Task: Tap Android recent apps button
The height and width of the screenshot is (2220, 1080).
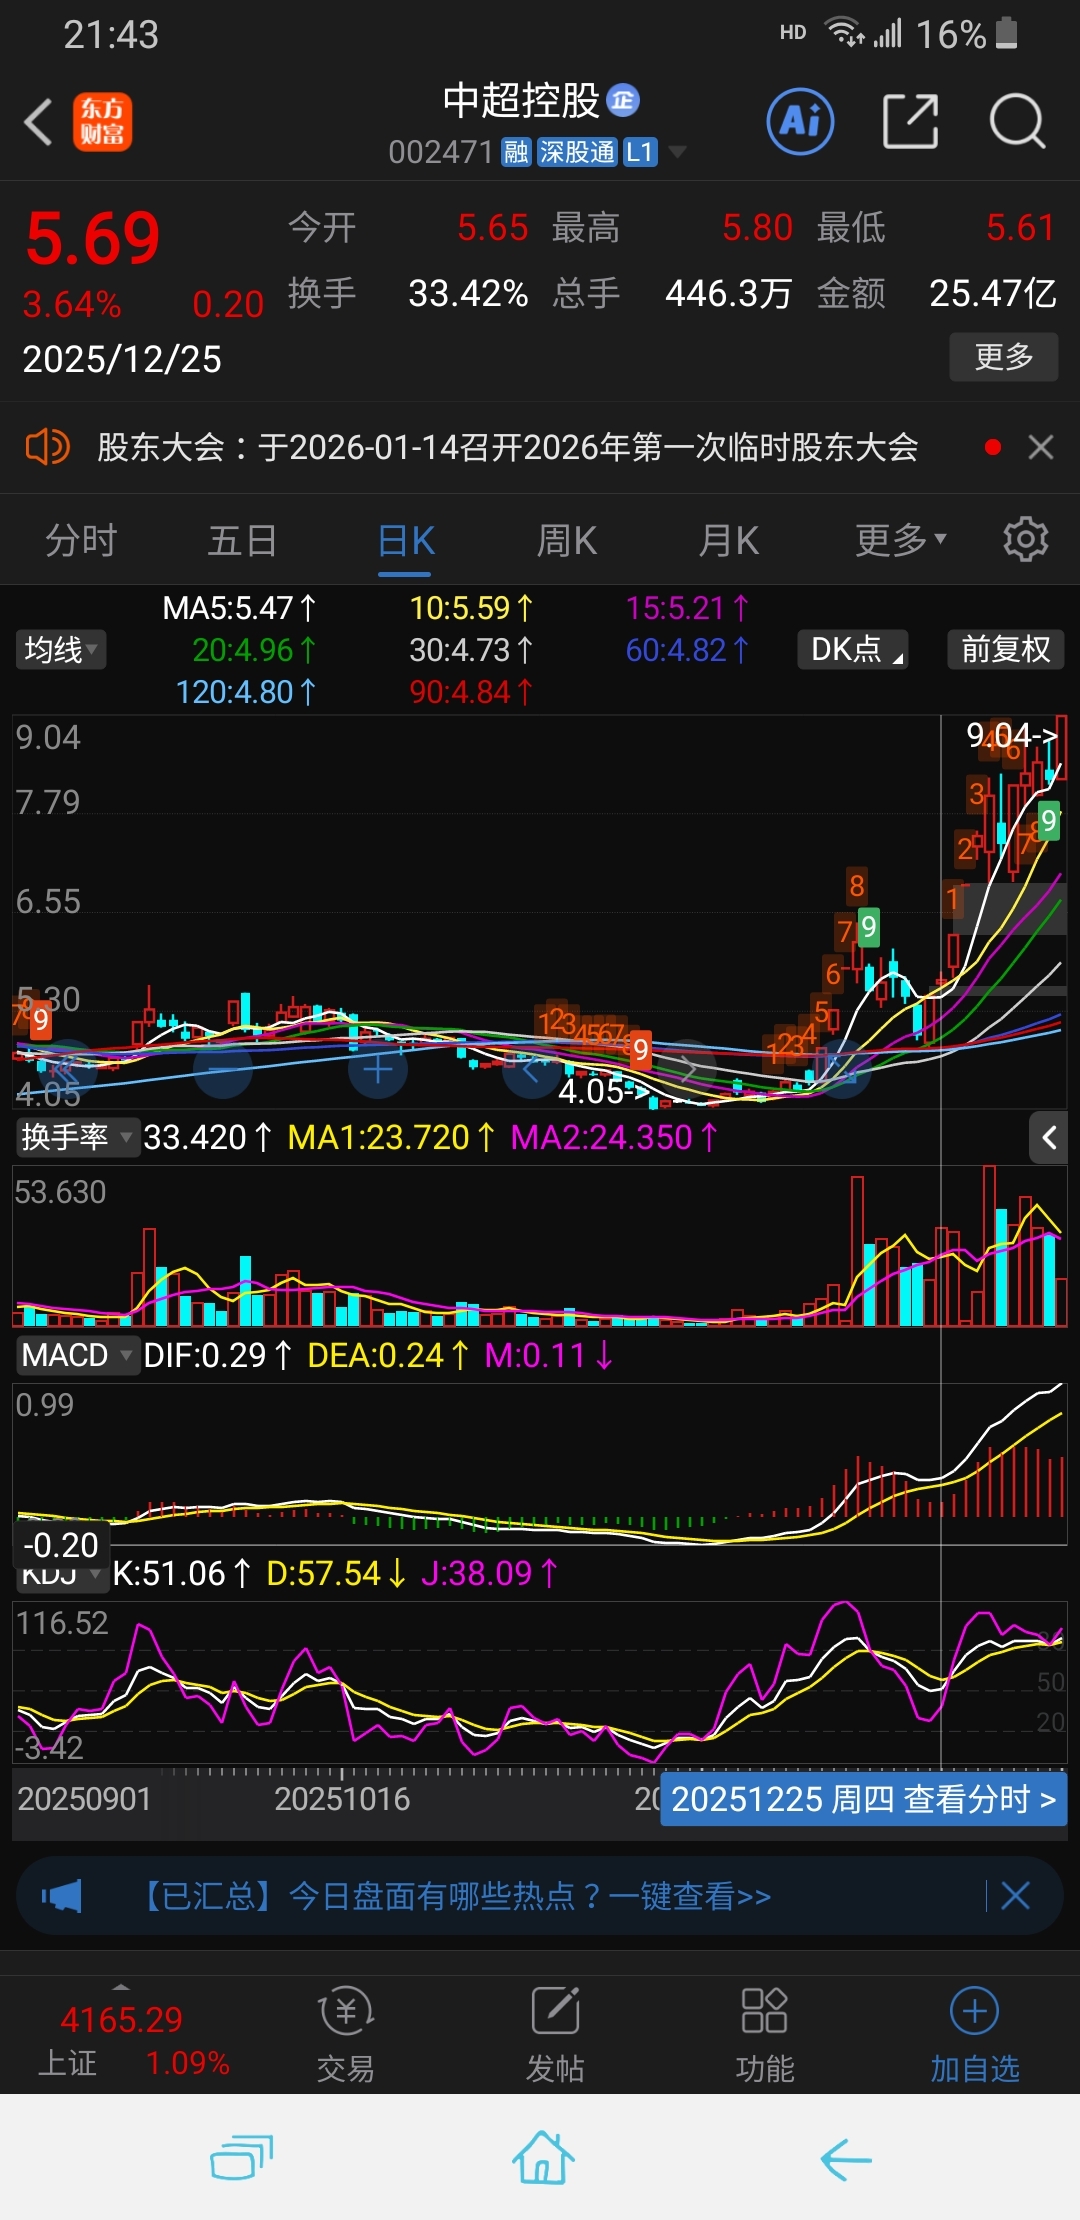Action: pos(241,2158)
